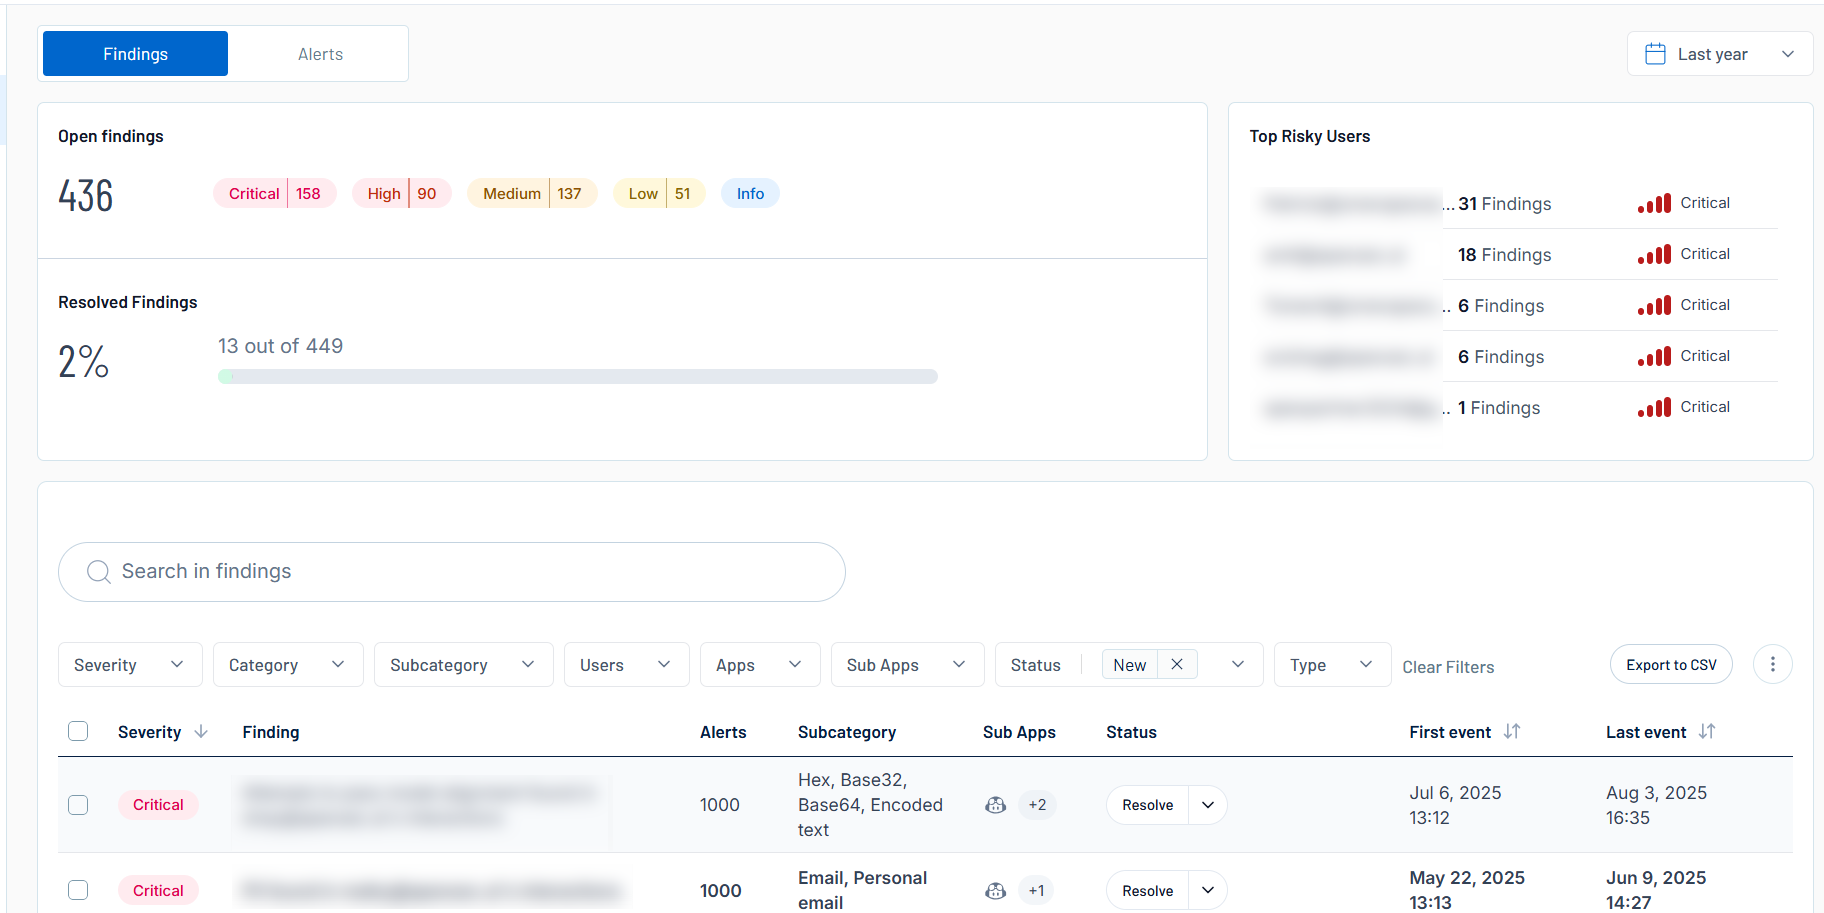The image size is (1824, 913).
Task: Click the Export to CSV button
Action: [x=1670, y=665]
